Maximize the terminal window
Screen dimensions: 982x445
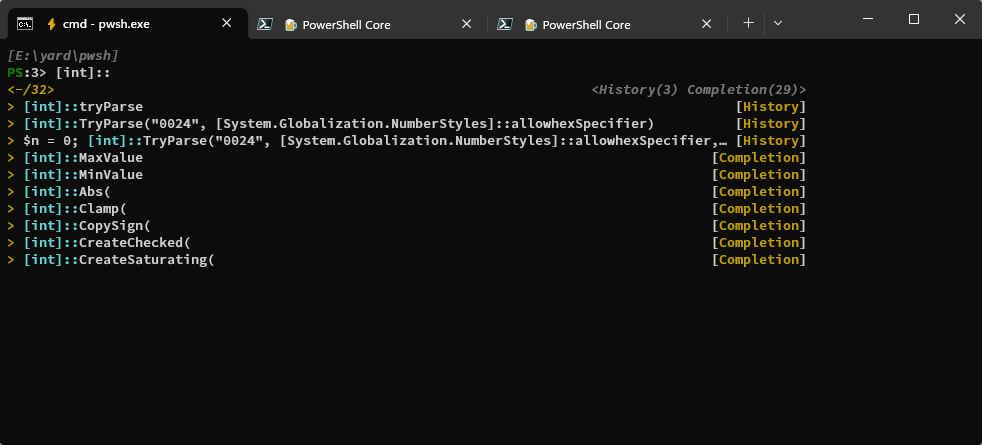914,19
